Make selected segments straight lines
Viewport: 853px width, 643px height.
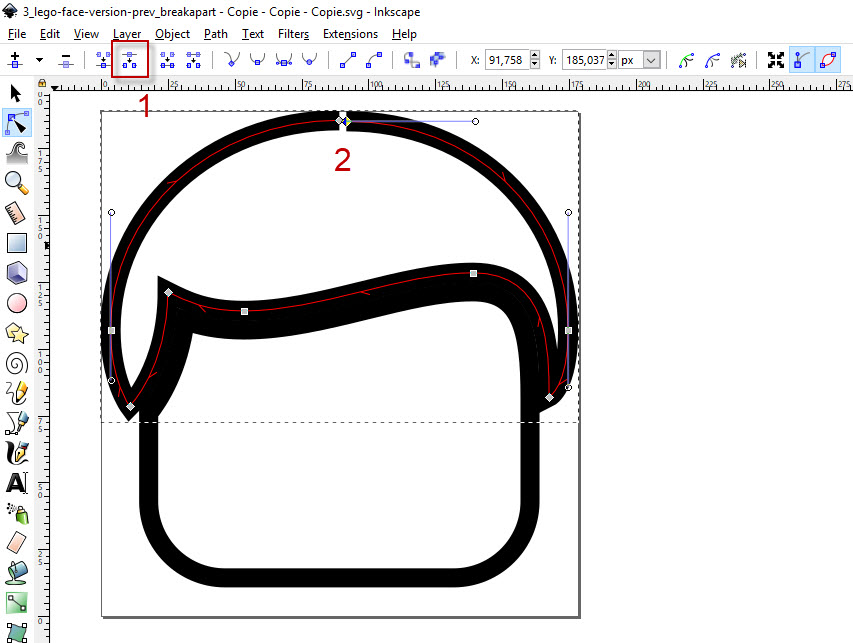(348, 60)
